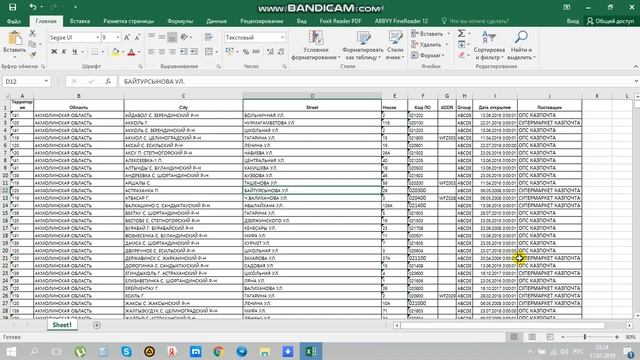640x360 pixels.
Task: Switch to Разметка страницы tab
Action: 128,21
